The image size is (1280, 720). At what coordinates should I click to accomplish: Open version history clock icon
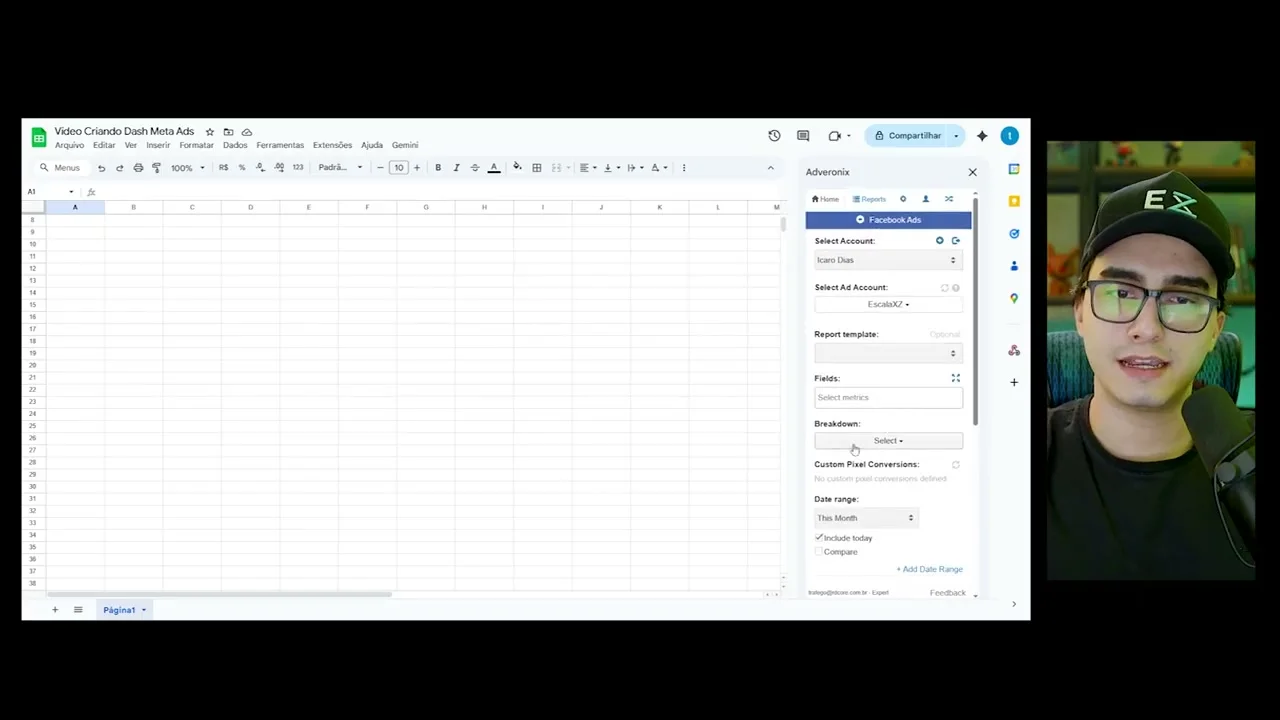coord(774,136)
